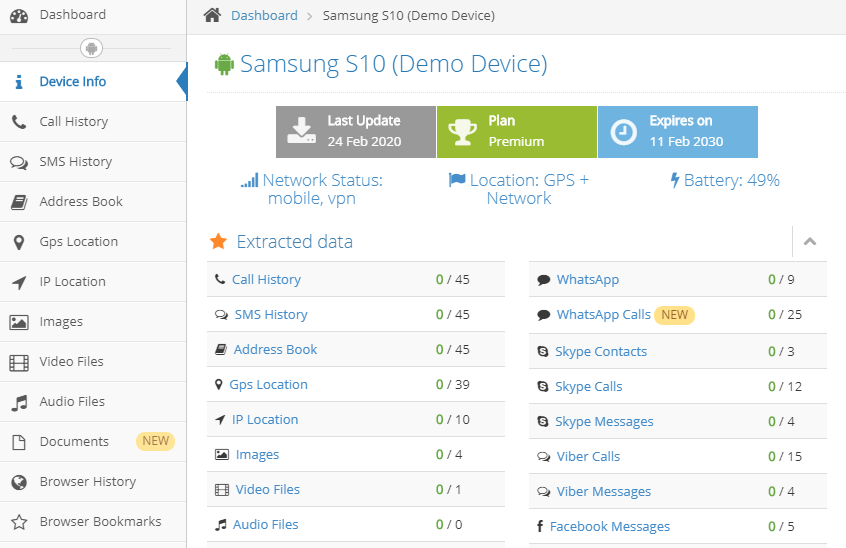
Task: Click the Plan Premium trophy icon
Action: (x=462, y=132)
